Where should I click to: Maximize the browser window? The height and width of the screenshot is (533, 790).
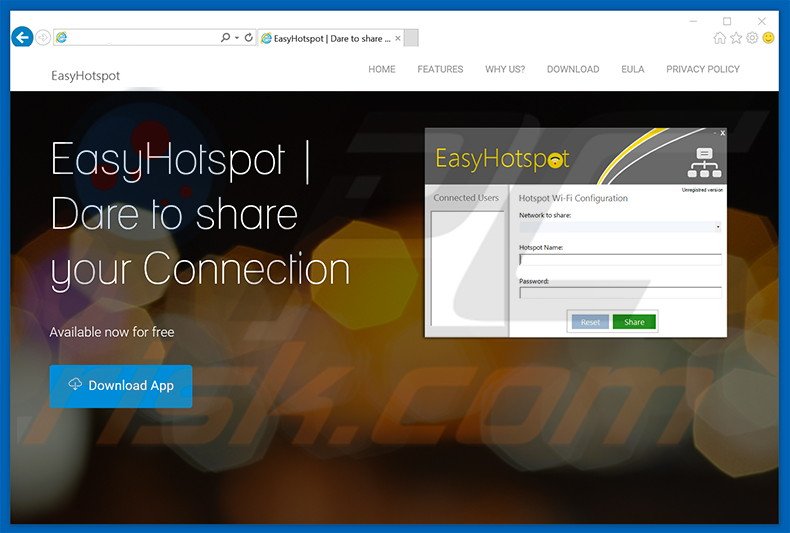click(727, 21)
